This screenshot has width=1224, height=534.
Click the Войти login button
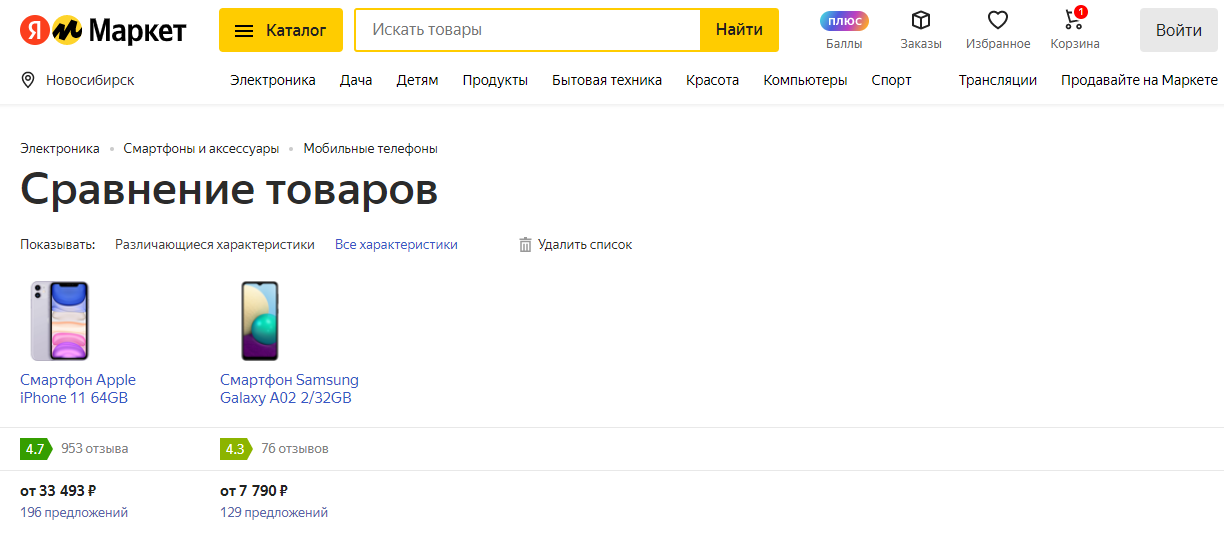(1178, 30)
